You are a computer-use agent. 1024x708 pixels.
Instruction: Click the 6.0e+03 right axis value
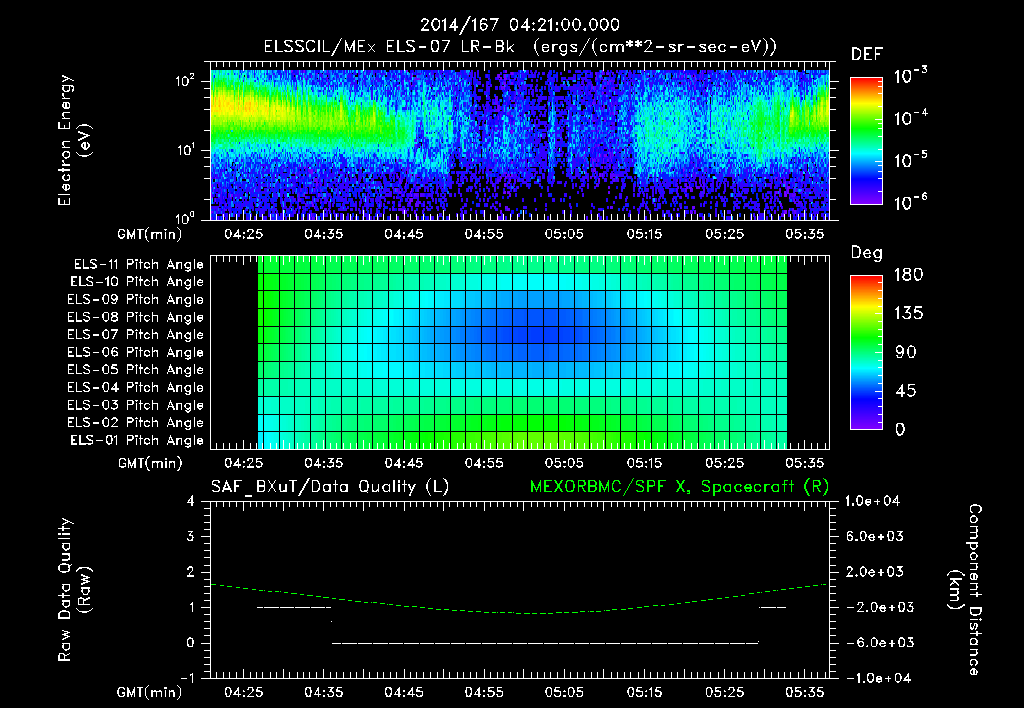pos(875,536)
